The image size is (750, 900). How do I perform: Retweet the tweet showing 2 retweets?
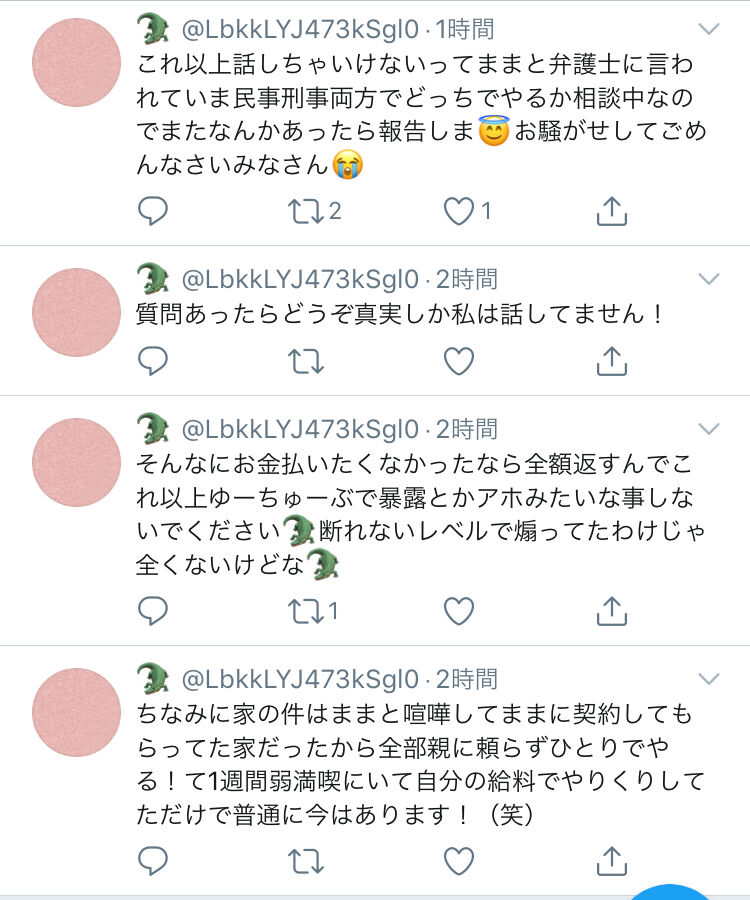tap(306, 211)
